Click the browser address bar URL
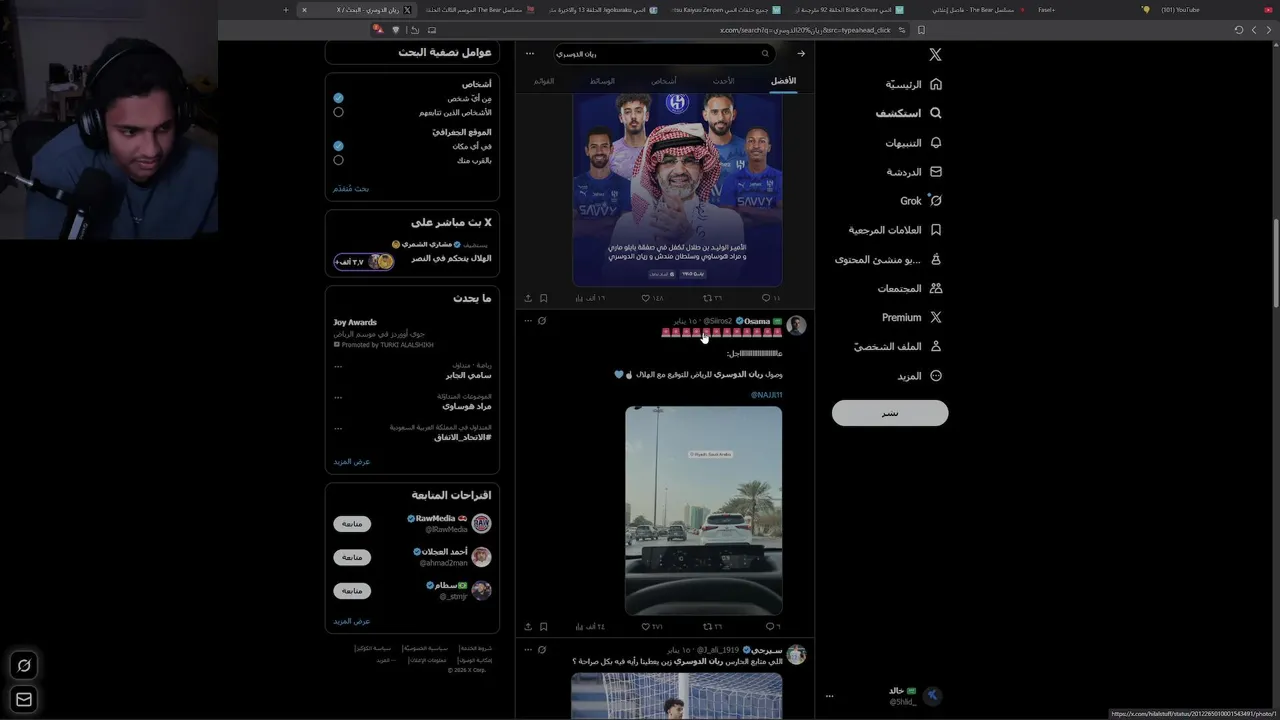 pos(805,30)
